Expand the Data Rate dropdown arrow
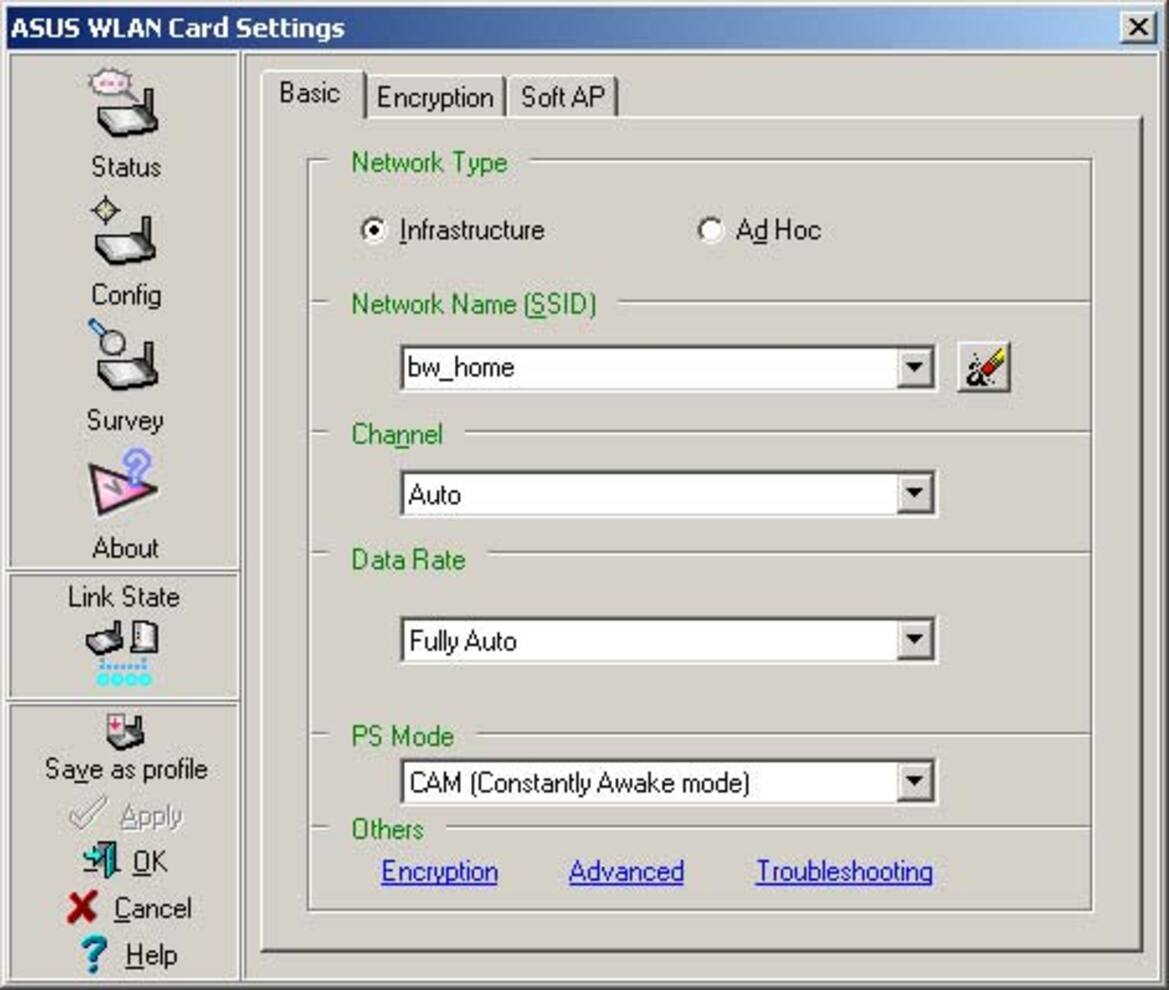The image size is (1169, 990). point(914,639)
